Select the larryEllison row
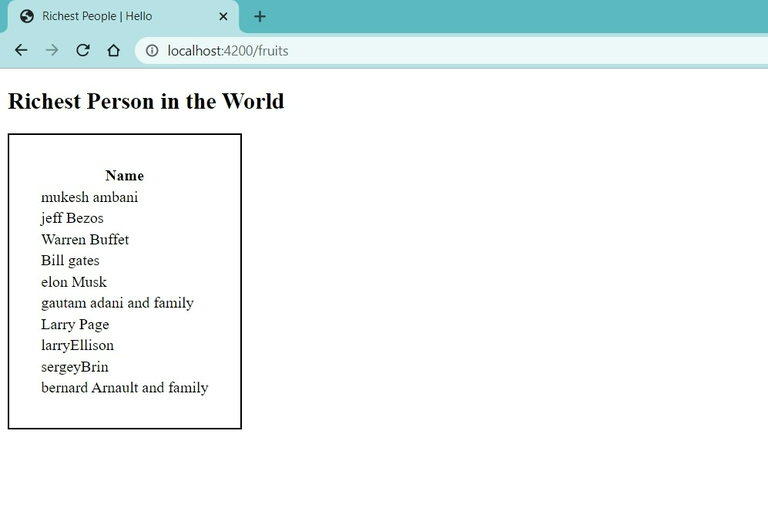Image resolution: width=768 pixels, height=515 pixels. 124,345
